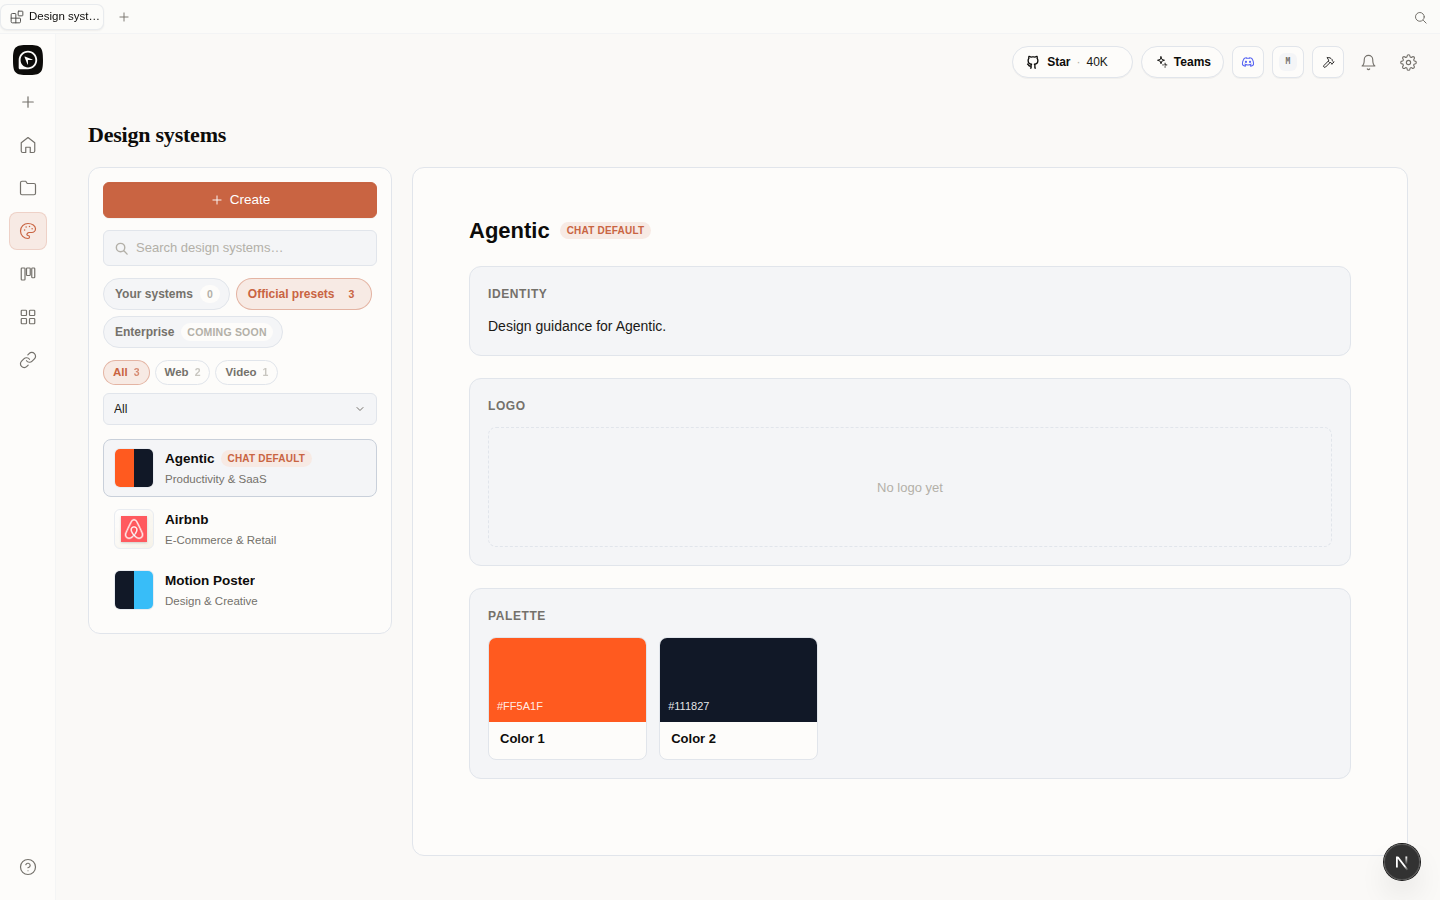Screen dimensions: 1440x900
Task: Toggle the Your systems filter
Action: click(x=166, y=294)
